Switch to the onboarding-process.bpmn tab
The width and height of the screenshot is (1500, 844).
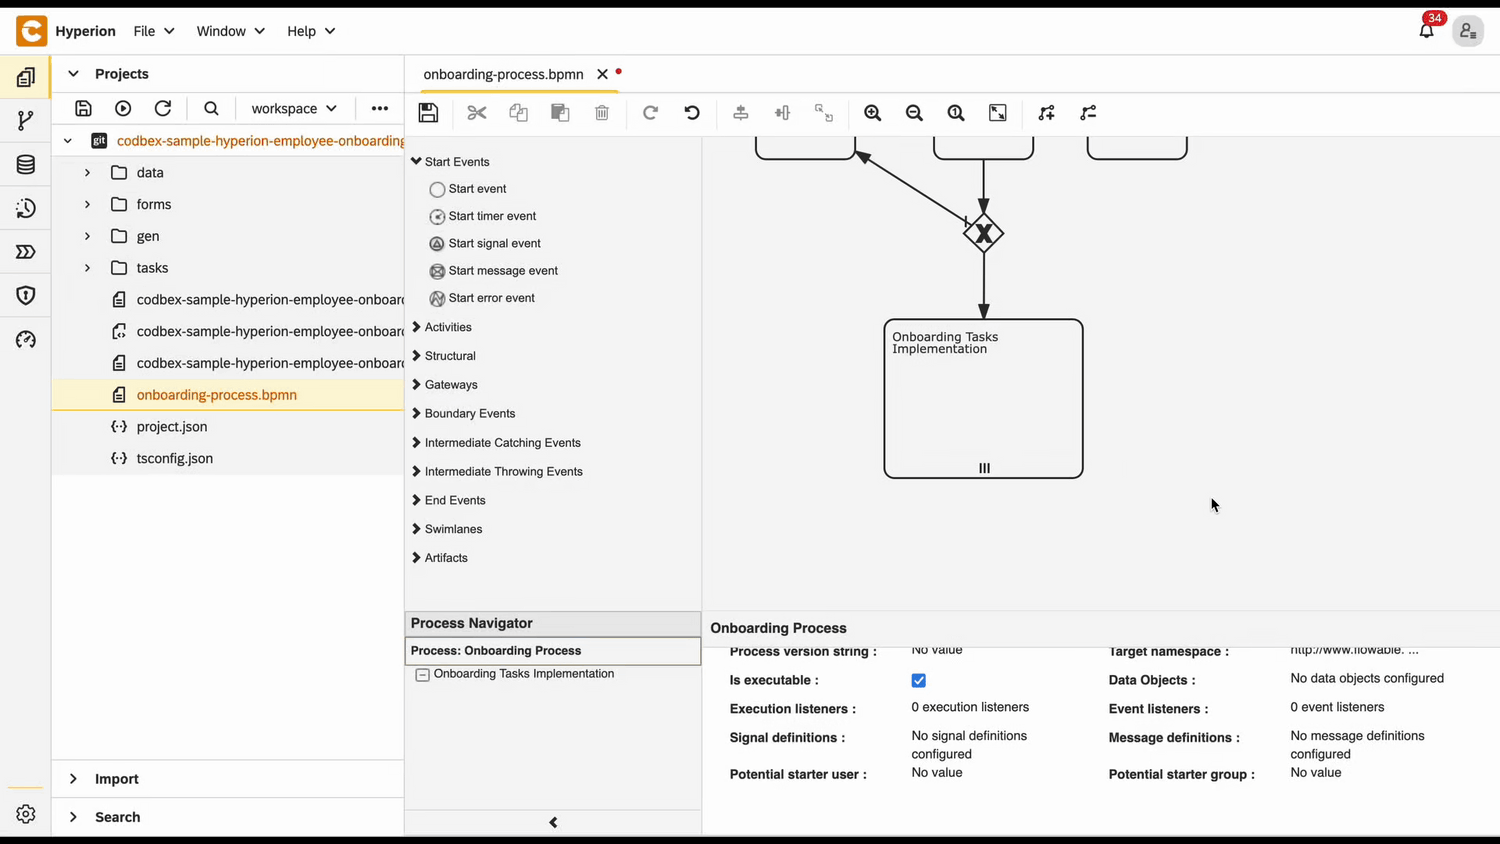[503, 74]
